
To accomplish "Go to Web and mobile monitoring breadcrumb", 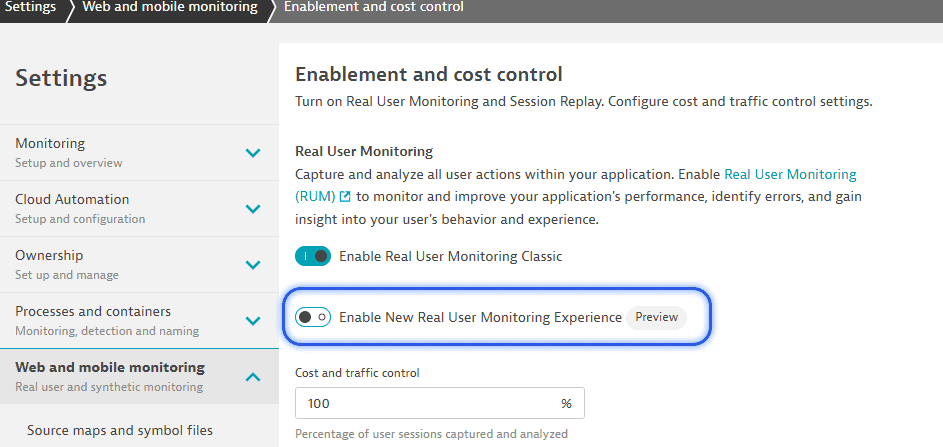I will (x=170, y=7).
